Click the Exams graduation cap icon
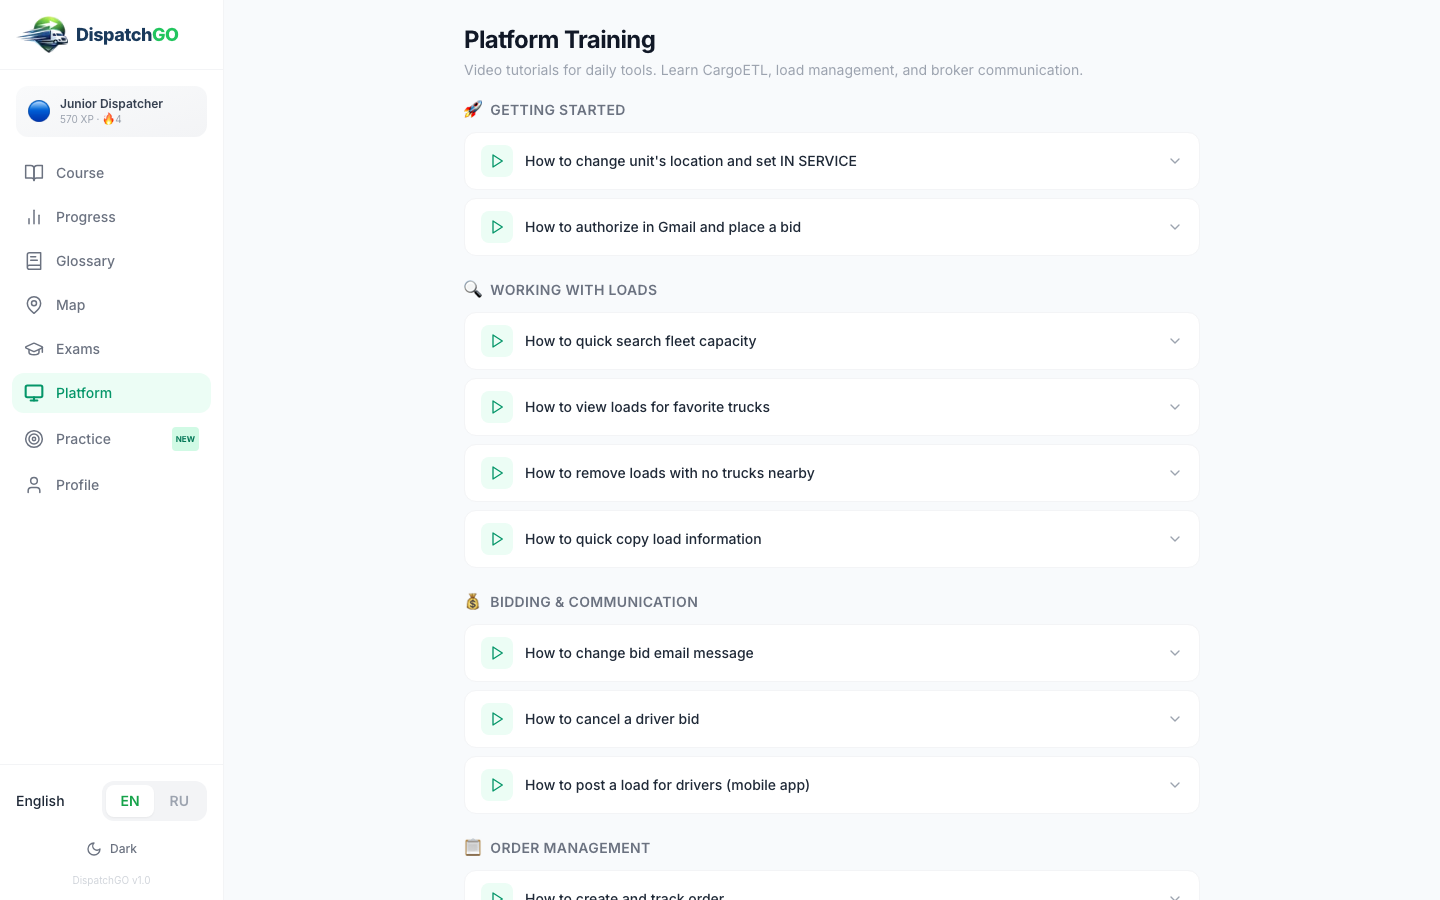The image size is (1440, 900). pyautogui.click(x=34, y=349)
